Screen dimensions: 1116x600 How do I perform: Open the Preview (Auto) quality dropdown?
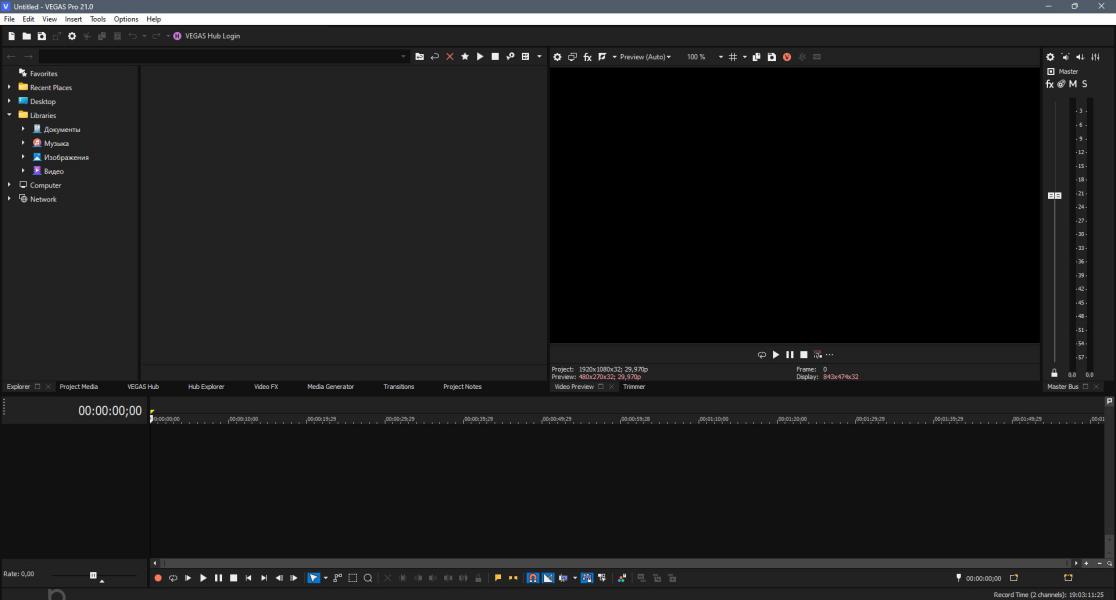(645, 57)
